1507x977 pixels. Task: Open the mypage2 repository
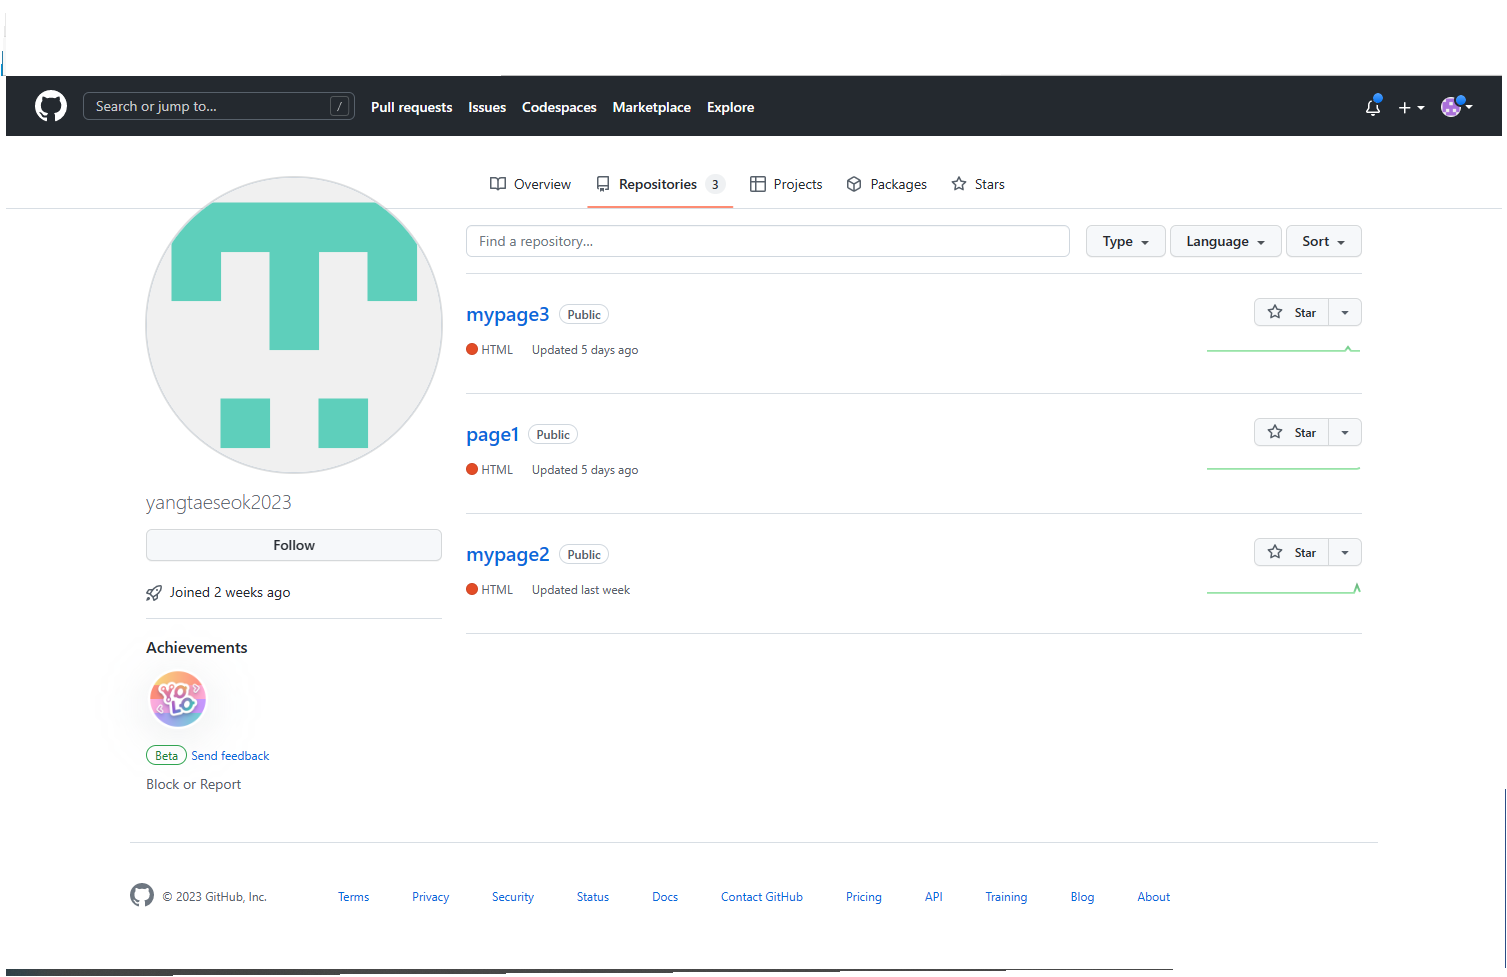pos(507,554)
